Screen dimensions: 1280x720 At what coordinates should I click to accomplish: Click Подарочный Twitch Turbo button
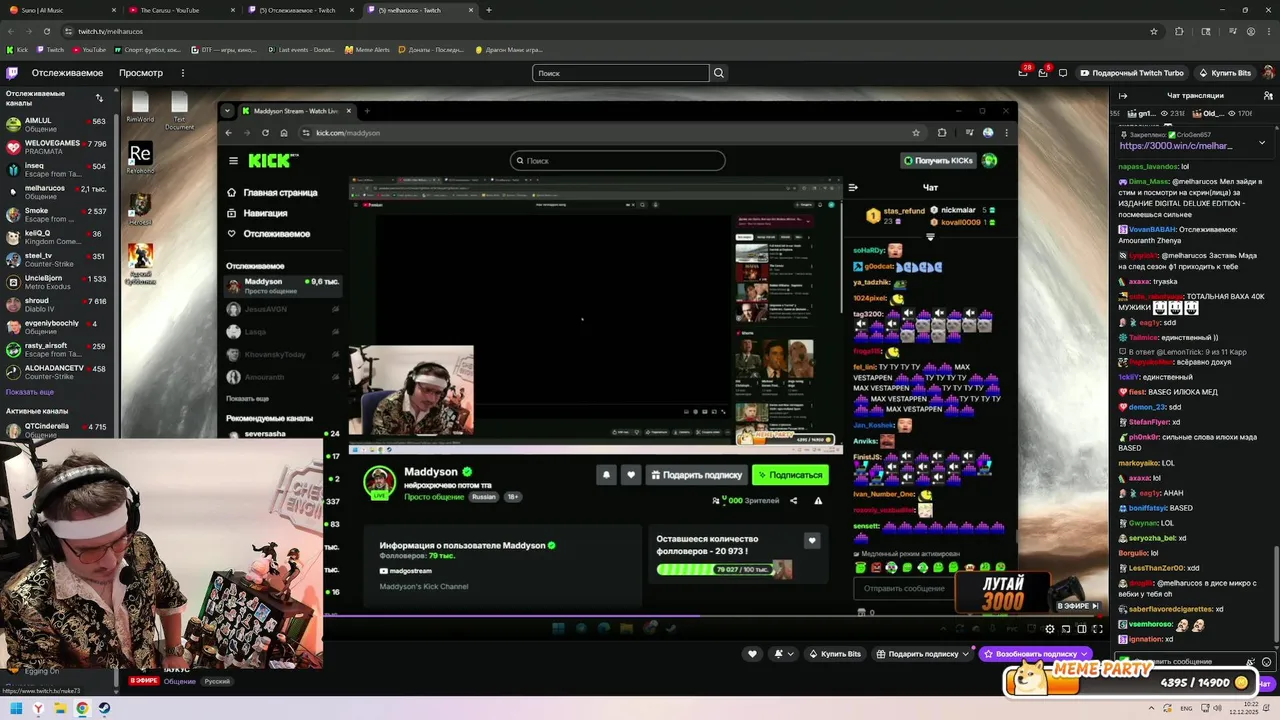point(1131,73)
